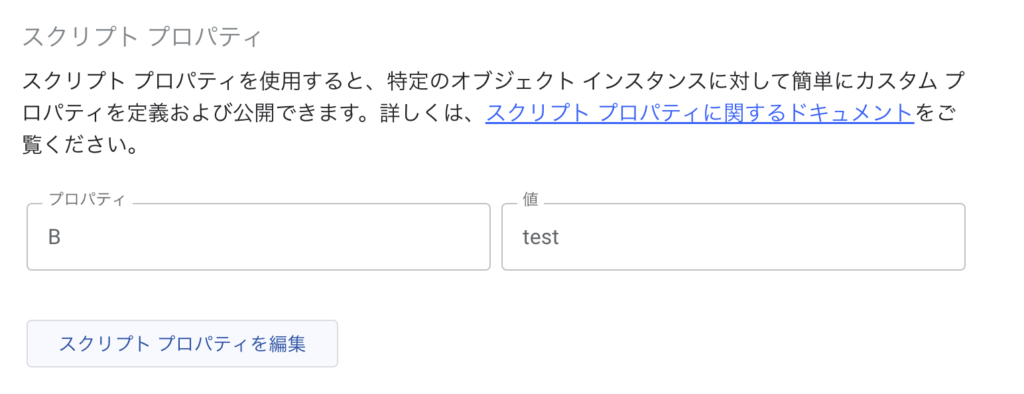Click the empty area right of test in the 値 field
Screen dimensions: 1024x394
[761, 237]
